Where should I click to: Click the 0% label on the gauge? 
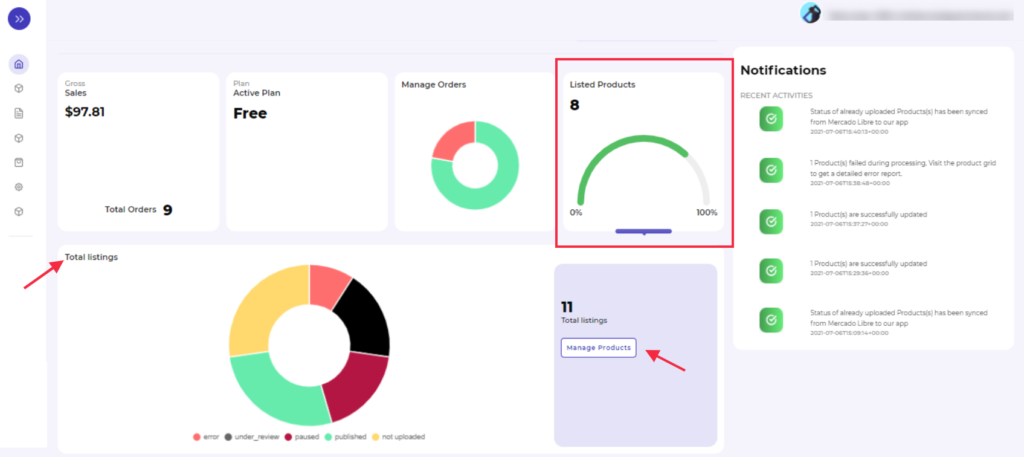click(x=576, y=213)
